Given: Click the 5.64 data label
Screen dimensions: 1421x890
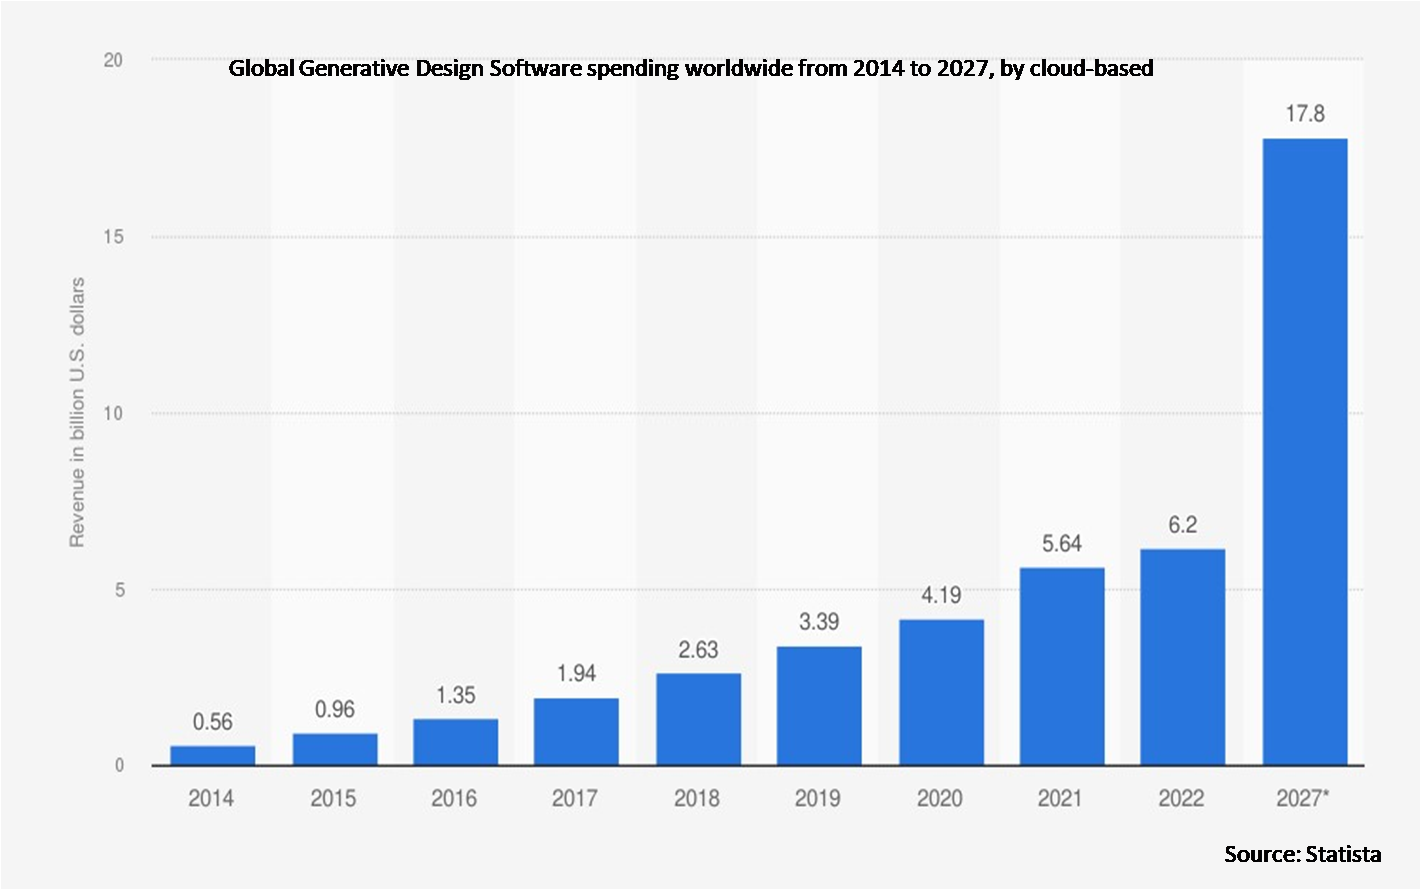Looking at the screenshot, I should (1061, 544).
